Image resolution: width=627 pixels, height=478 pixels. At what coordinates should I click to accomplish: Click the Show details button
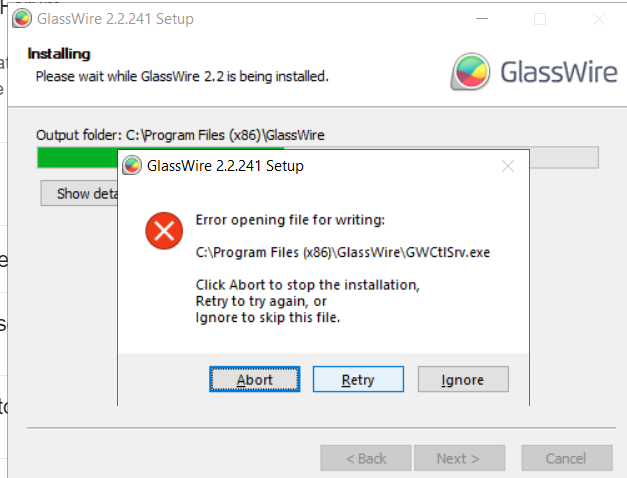80,194
